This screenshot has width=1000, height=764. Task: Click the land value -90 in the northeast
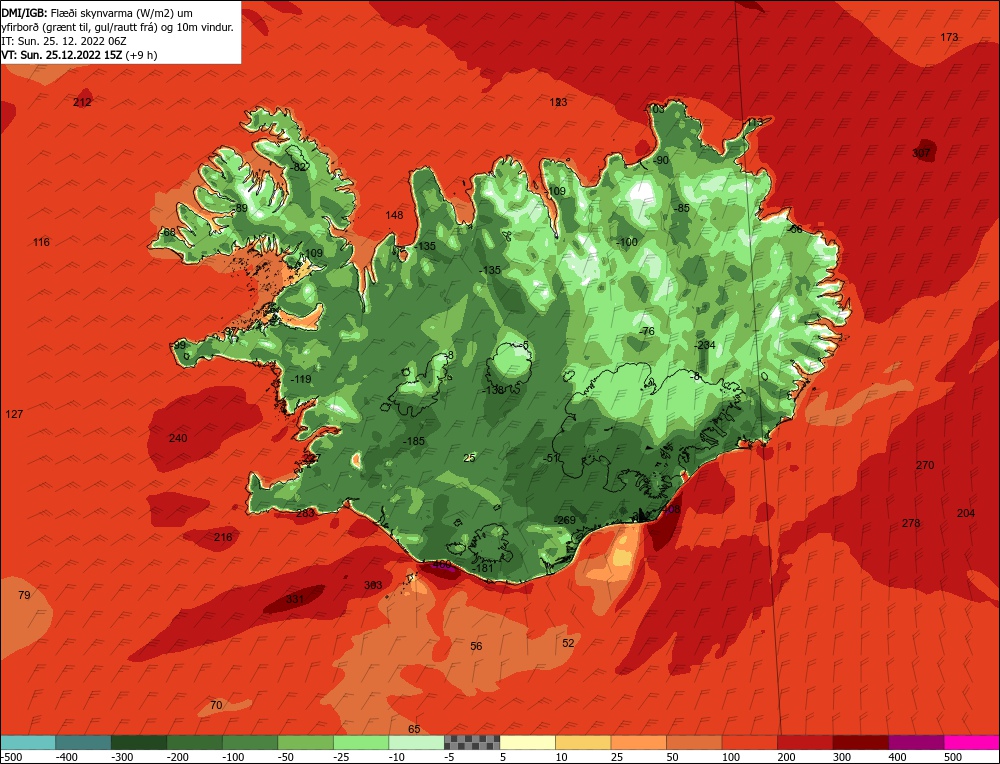point(661,159)
